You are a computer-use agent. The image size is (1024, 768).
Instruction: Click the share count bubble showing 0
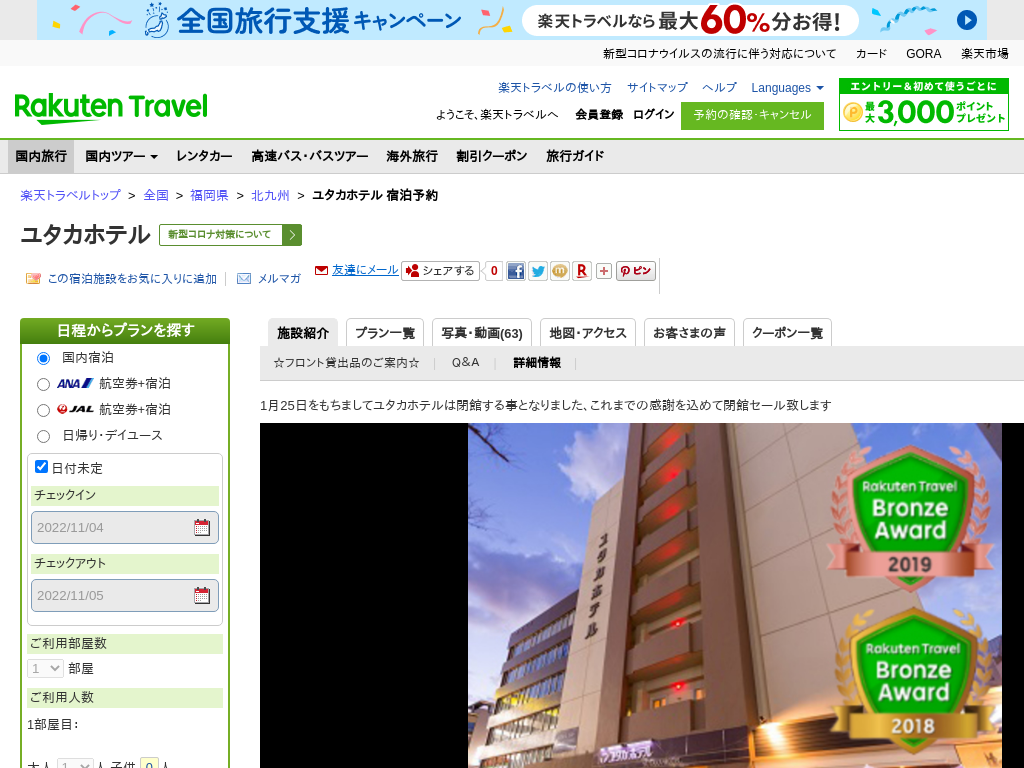click(x=494, y=271)
